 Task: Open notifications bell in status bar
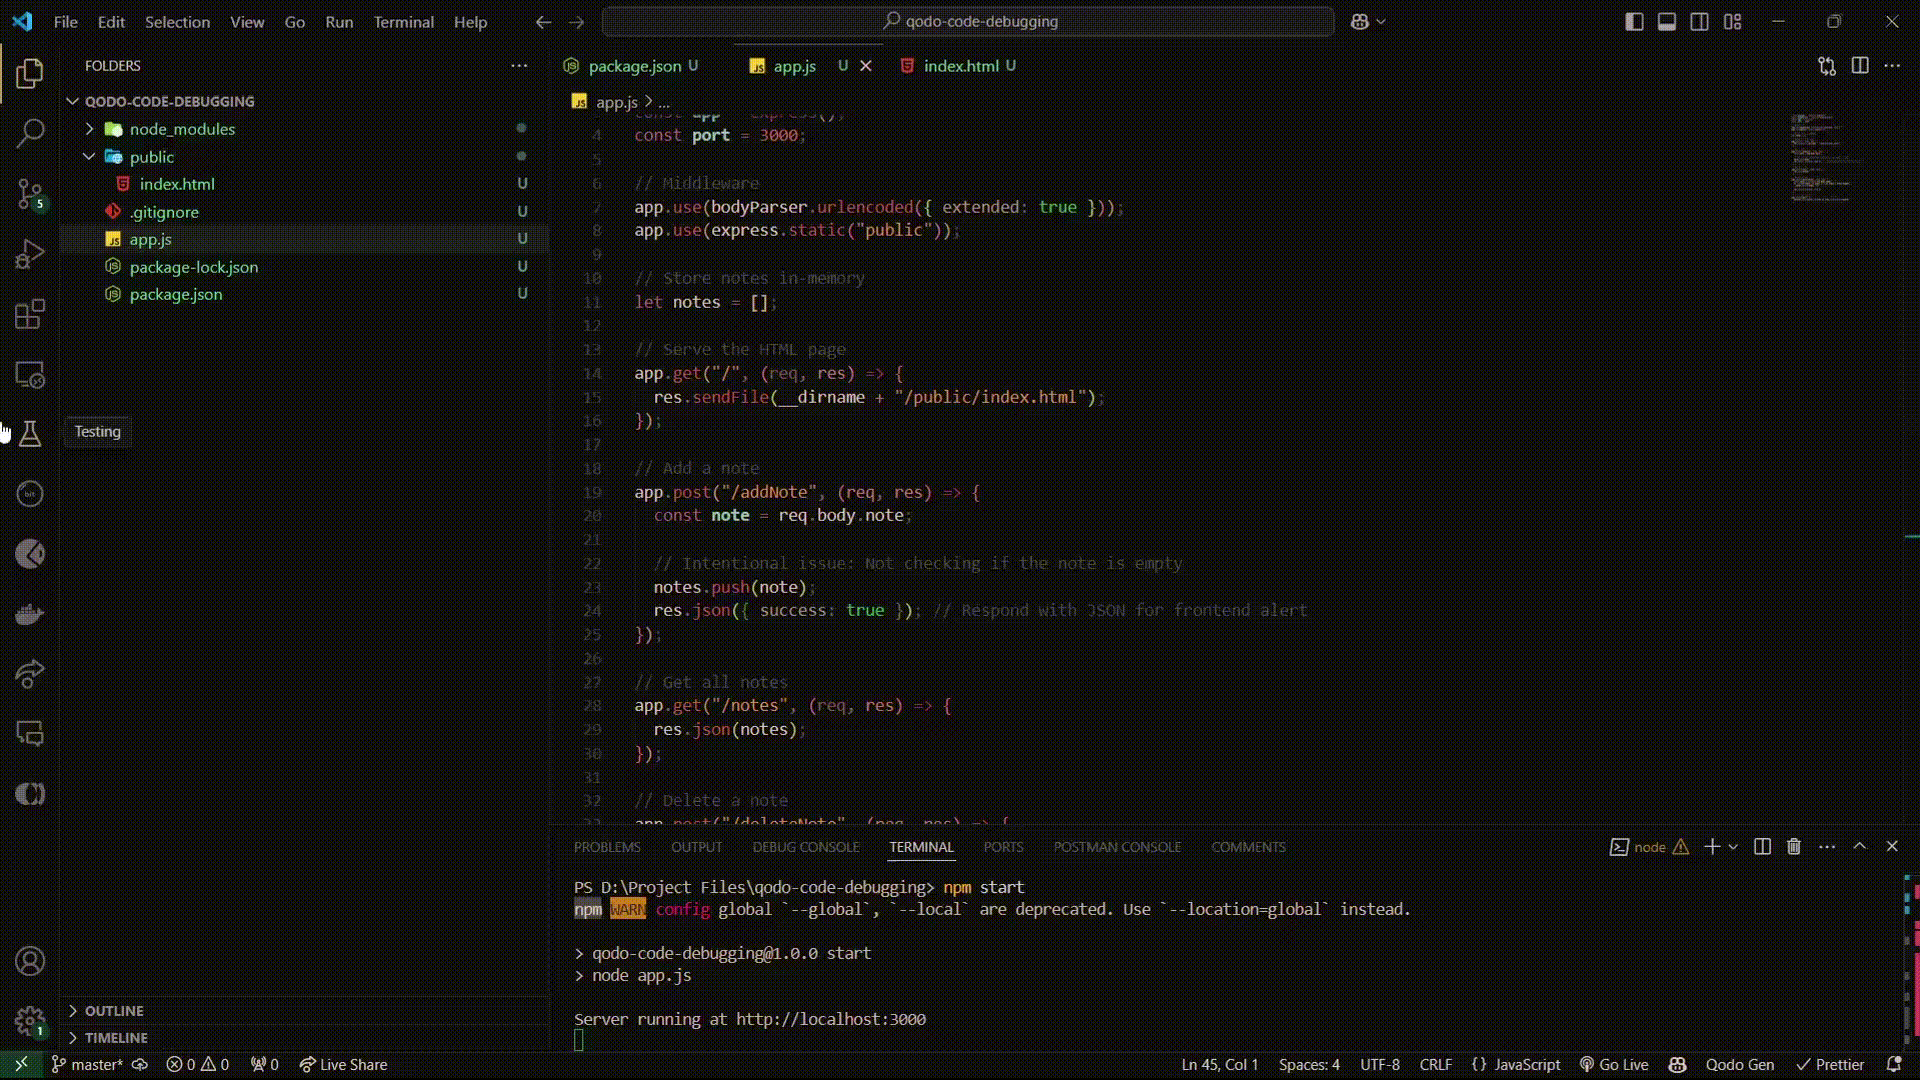[1893, 1065]
